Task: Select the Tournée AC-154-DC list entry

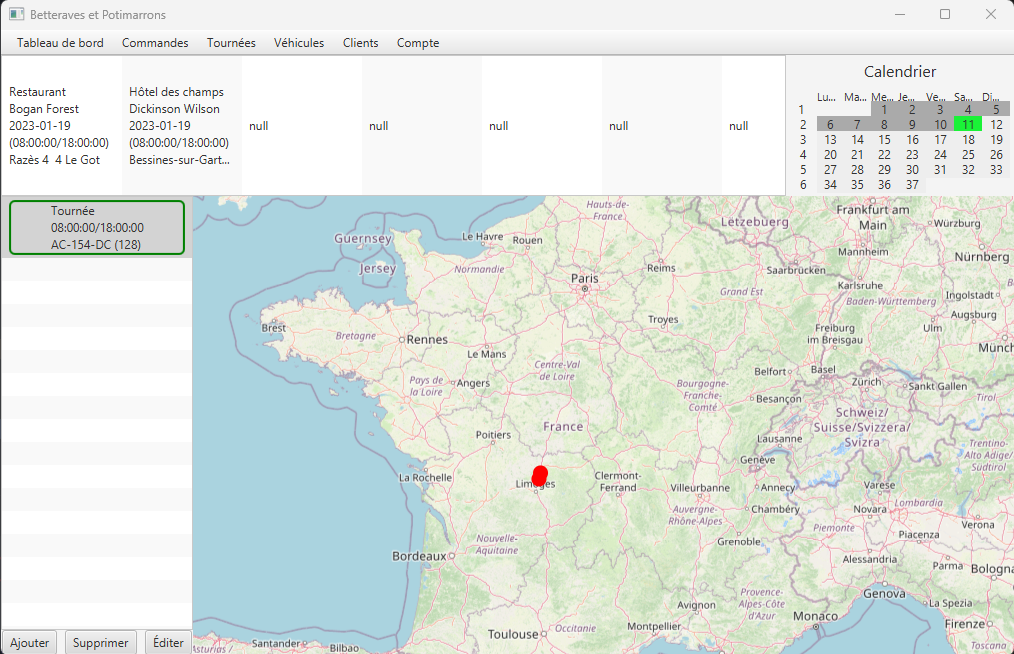Action: (x=96, y=227)
